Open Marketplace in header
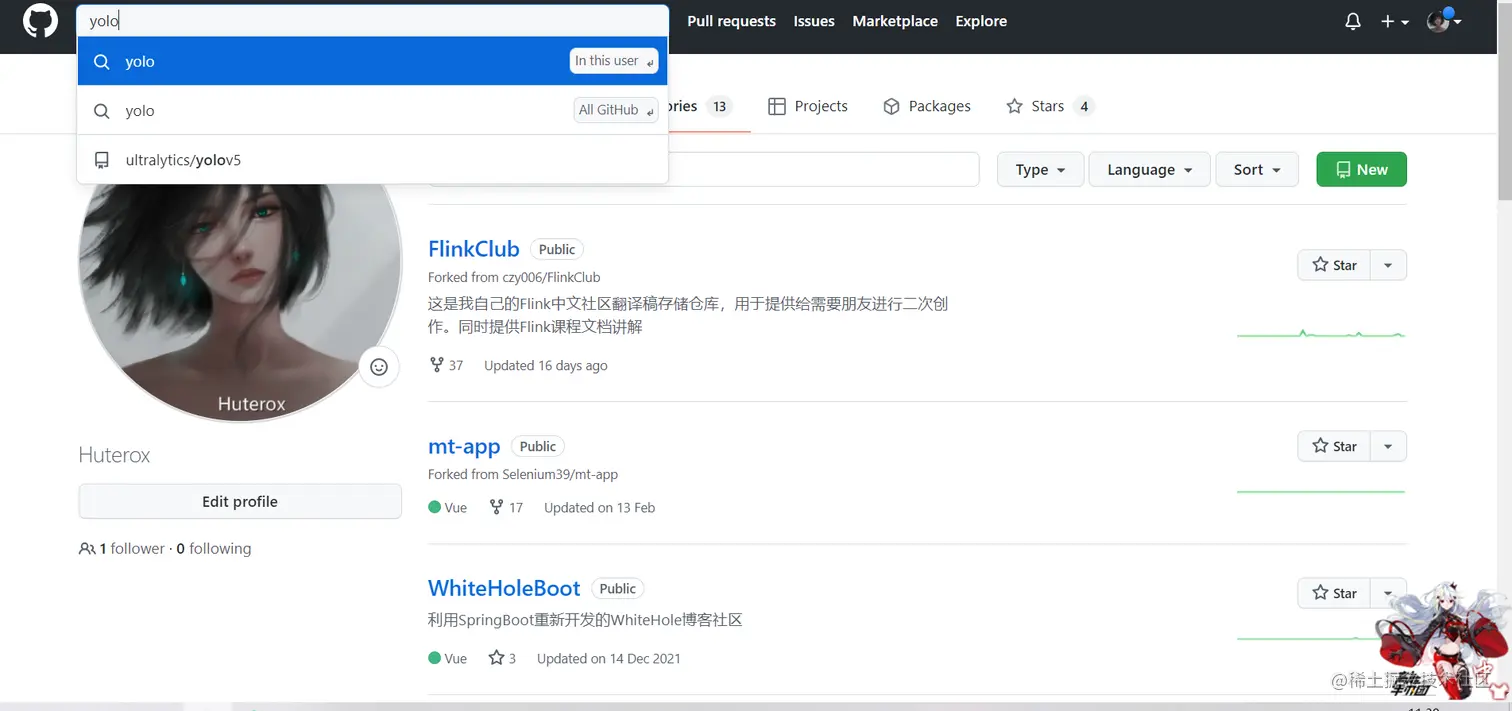The height and width of the screenshot is (711, 1512). tap(895, 21)
